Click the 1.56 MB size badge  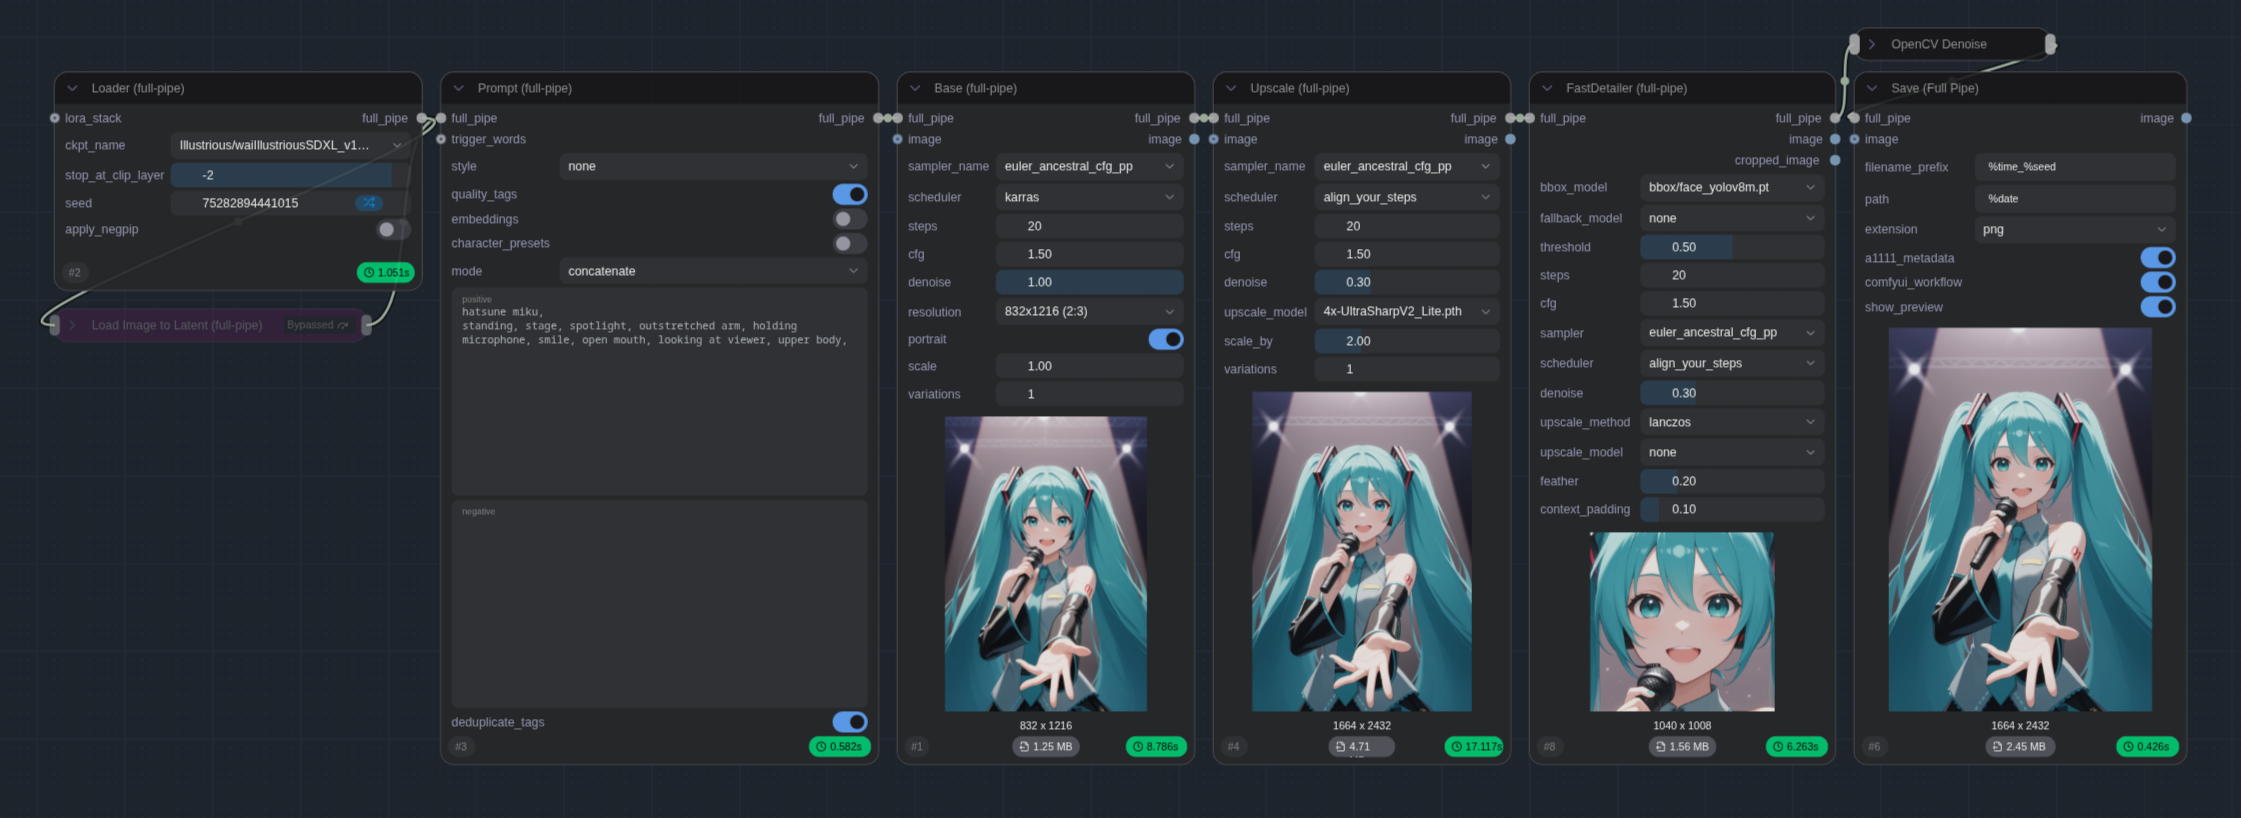[x=1682, y=747]
